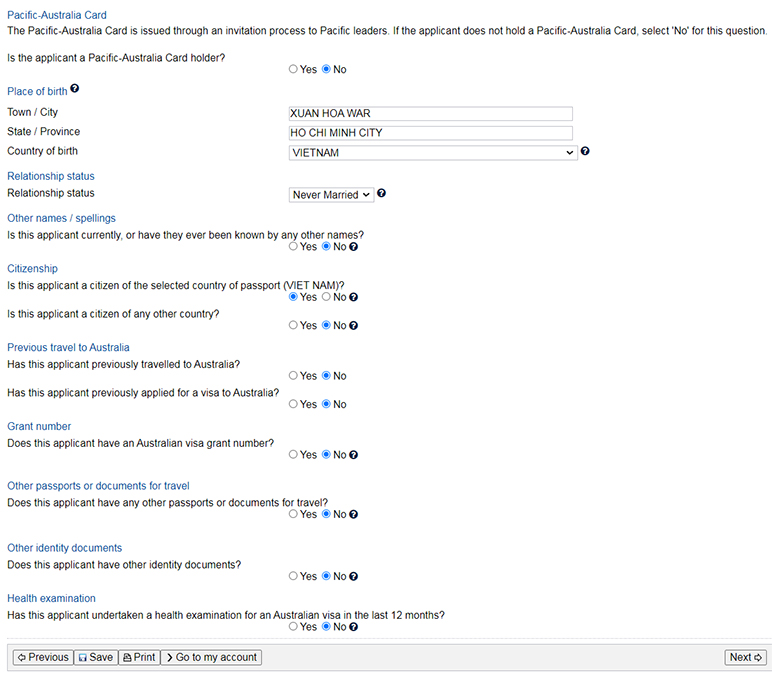772x675 pixels.
Task: Select No for other passports or travel documents
Action: pos(326,514)
